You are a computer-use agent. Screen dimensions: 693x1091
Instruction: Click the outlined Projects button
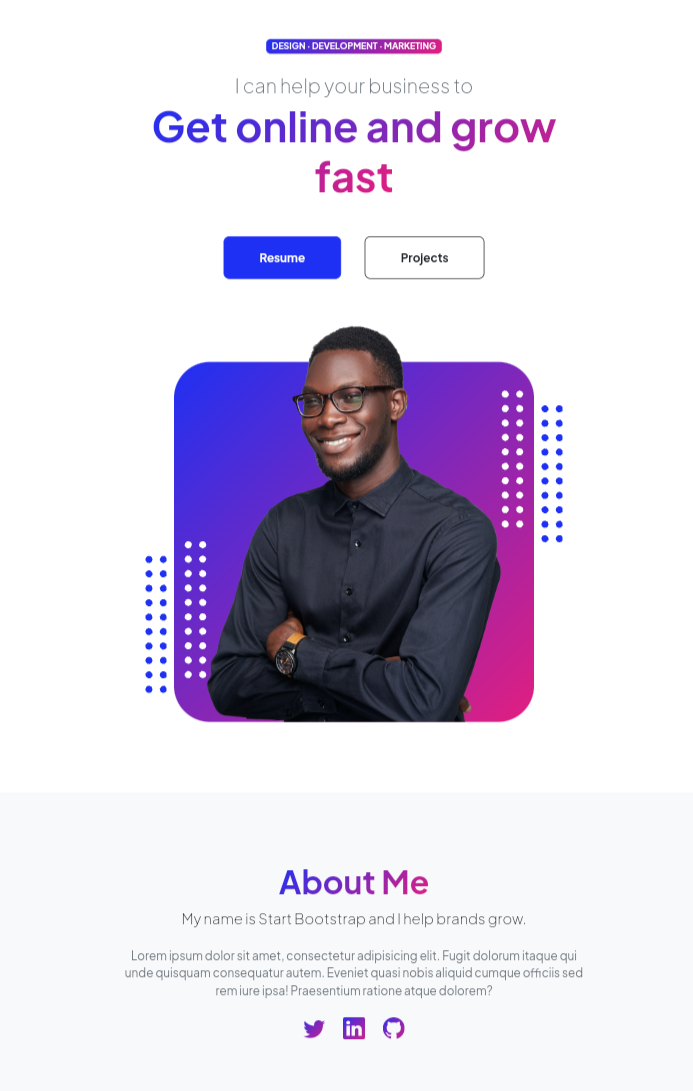424,257
